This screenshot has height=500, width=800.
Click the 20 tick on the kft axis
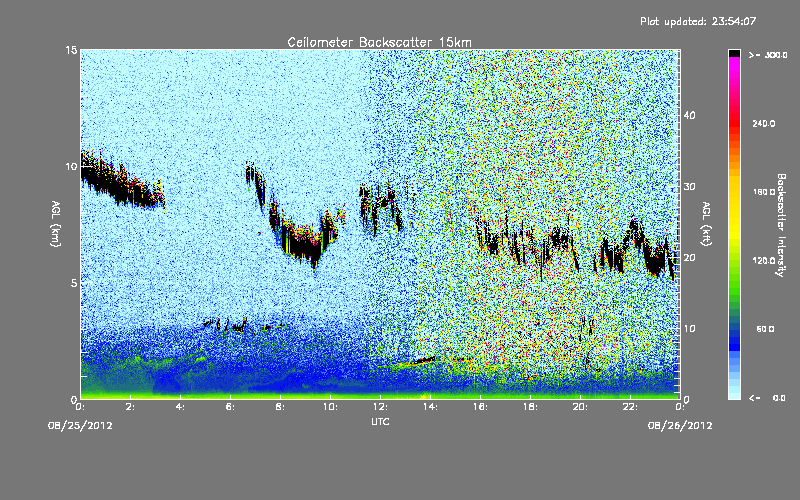(x=689, y=258)
